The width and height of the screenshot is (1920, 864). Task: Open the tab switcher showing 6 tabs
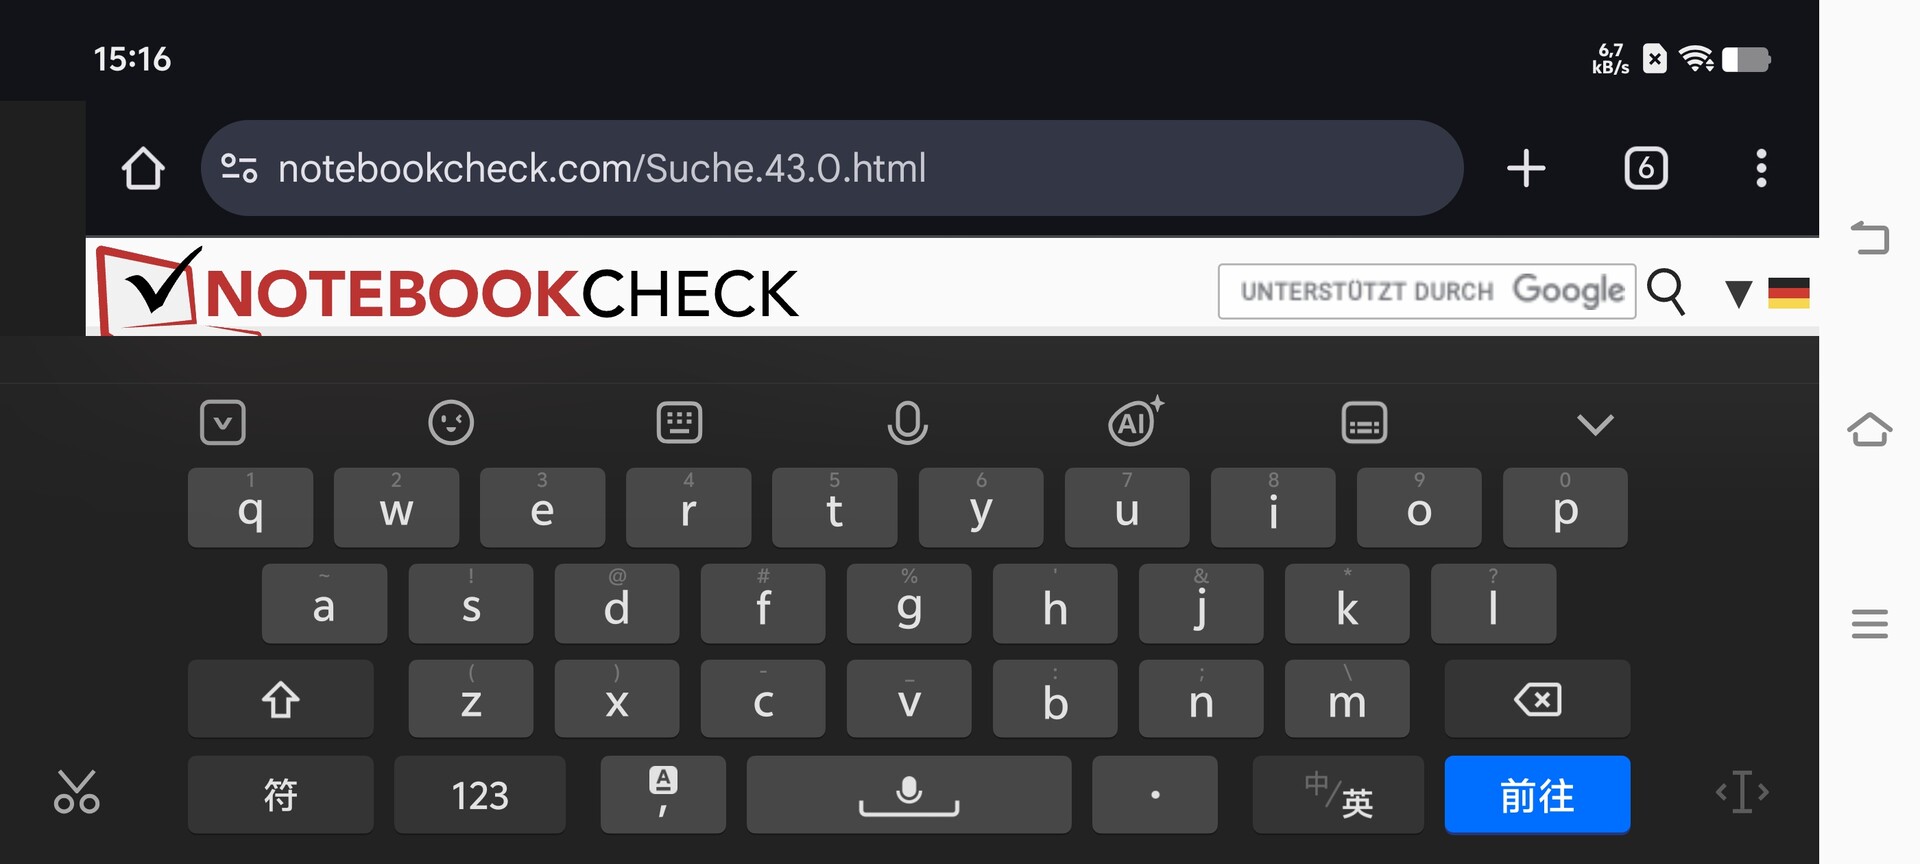[x=1646, y=168]
